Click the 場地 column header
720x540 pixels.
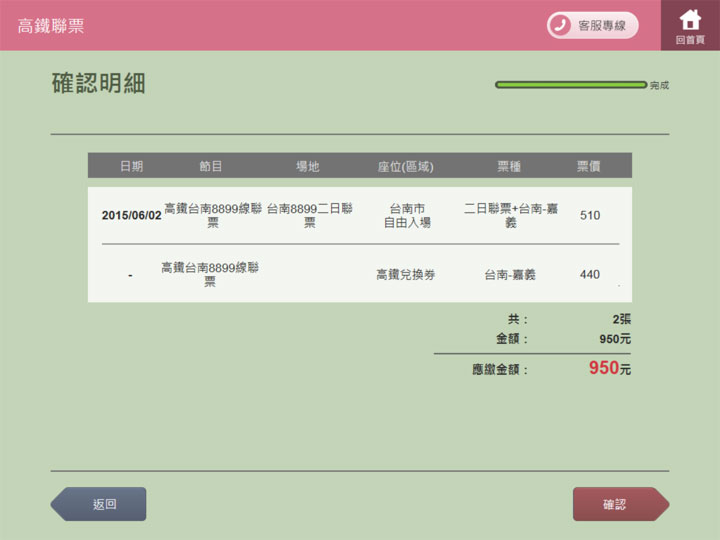coord(308,166)
